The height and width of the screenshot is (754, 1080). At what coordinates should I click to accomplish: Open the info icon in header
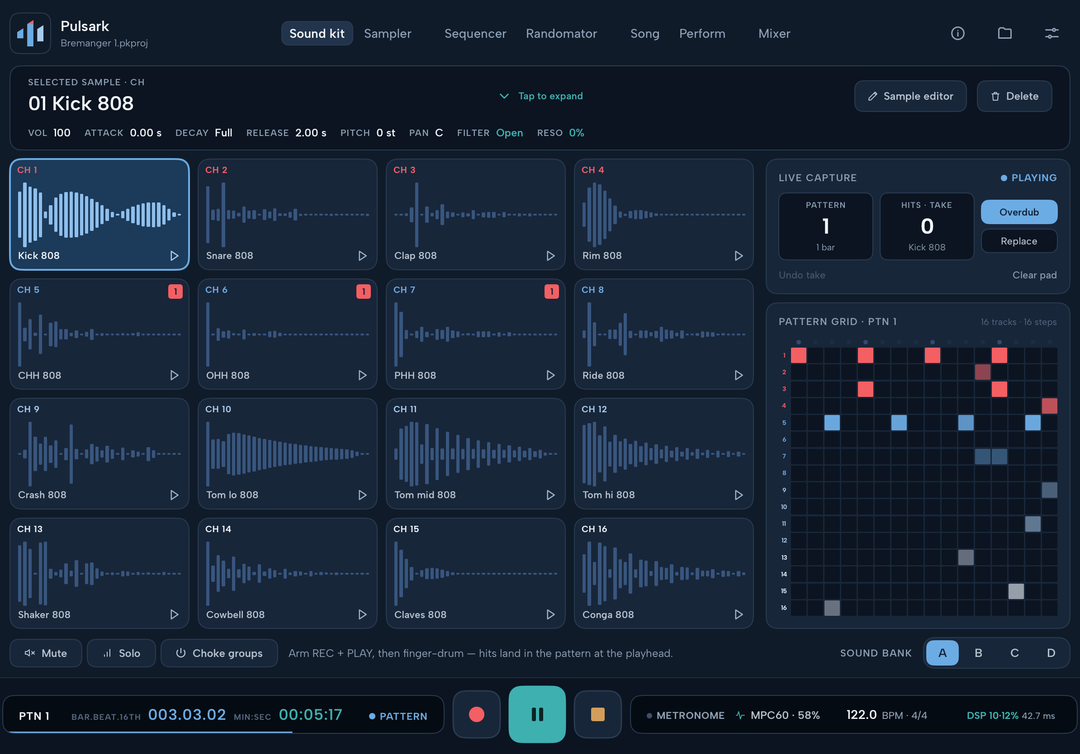[957, 33]
